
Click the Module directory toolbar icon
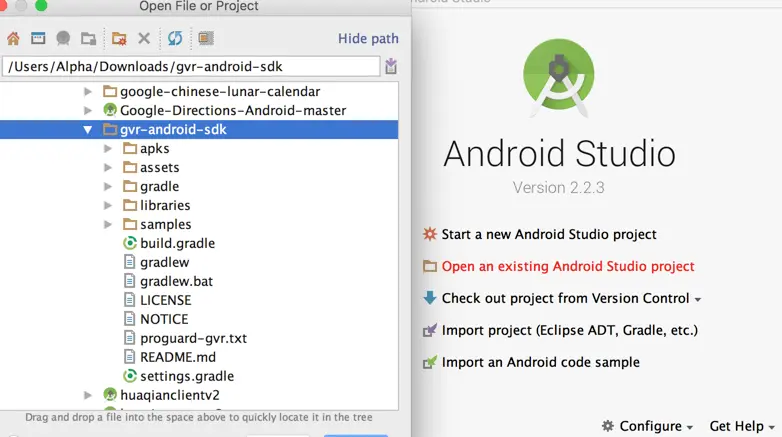(89, 38)
